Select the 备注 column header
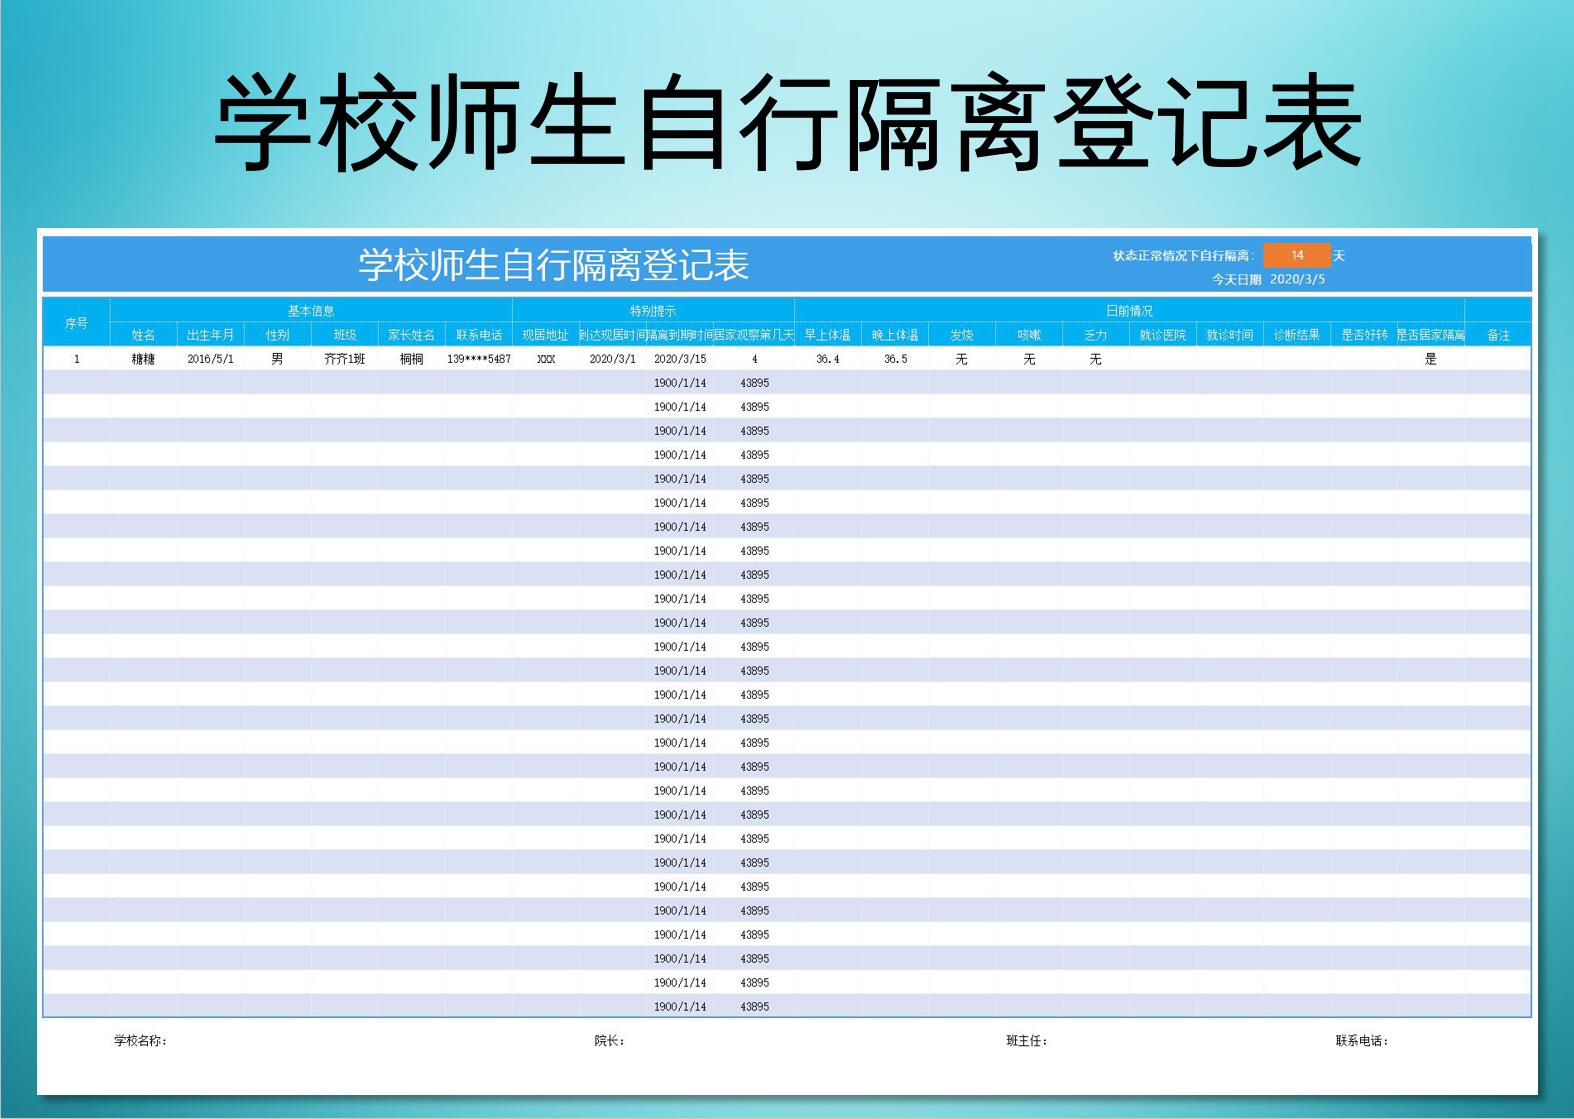 coord(1498,335)
